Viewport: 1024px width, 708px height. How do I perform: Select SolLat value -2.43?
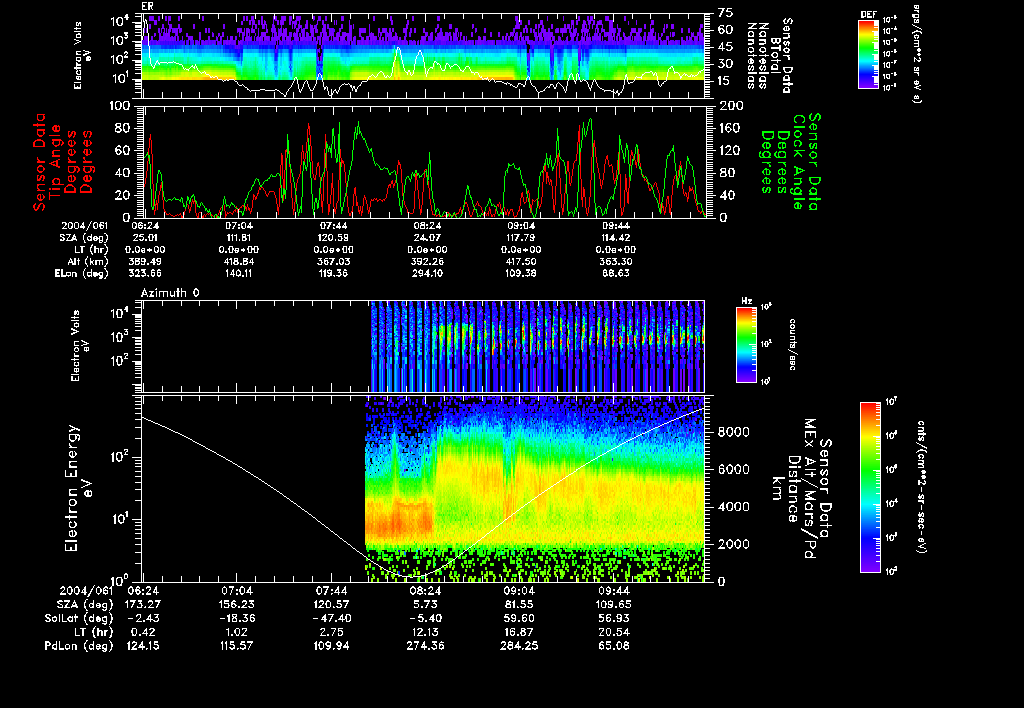[x=144, y=619]
